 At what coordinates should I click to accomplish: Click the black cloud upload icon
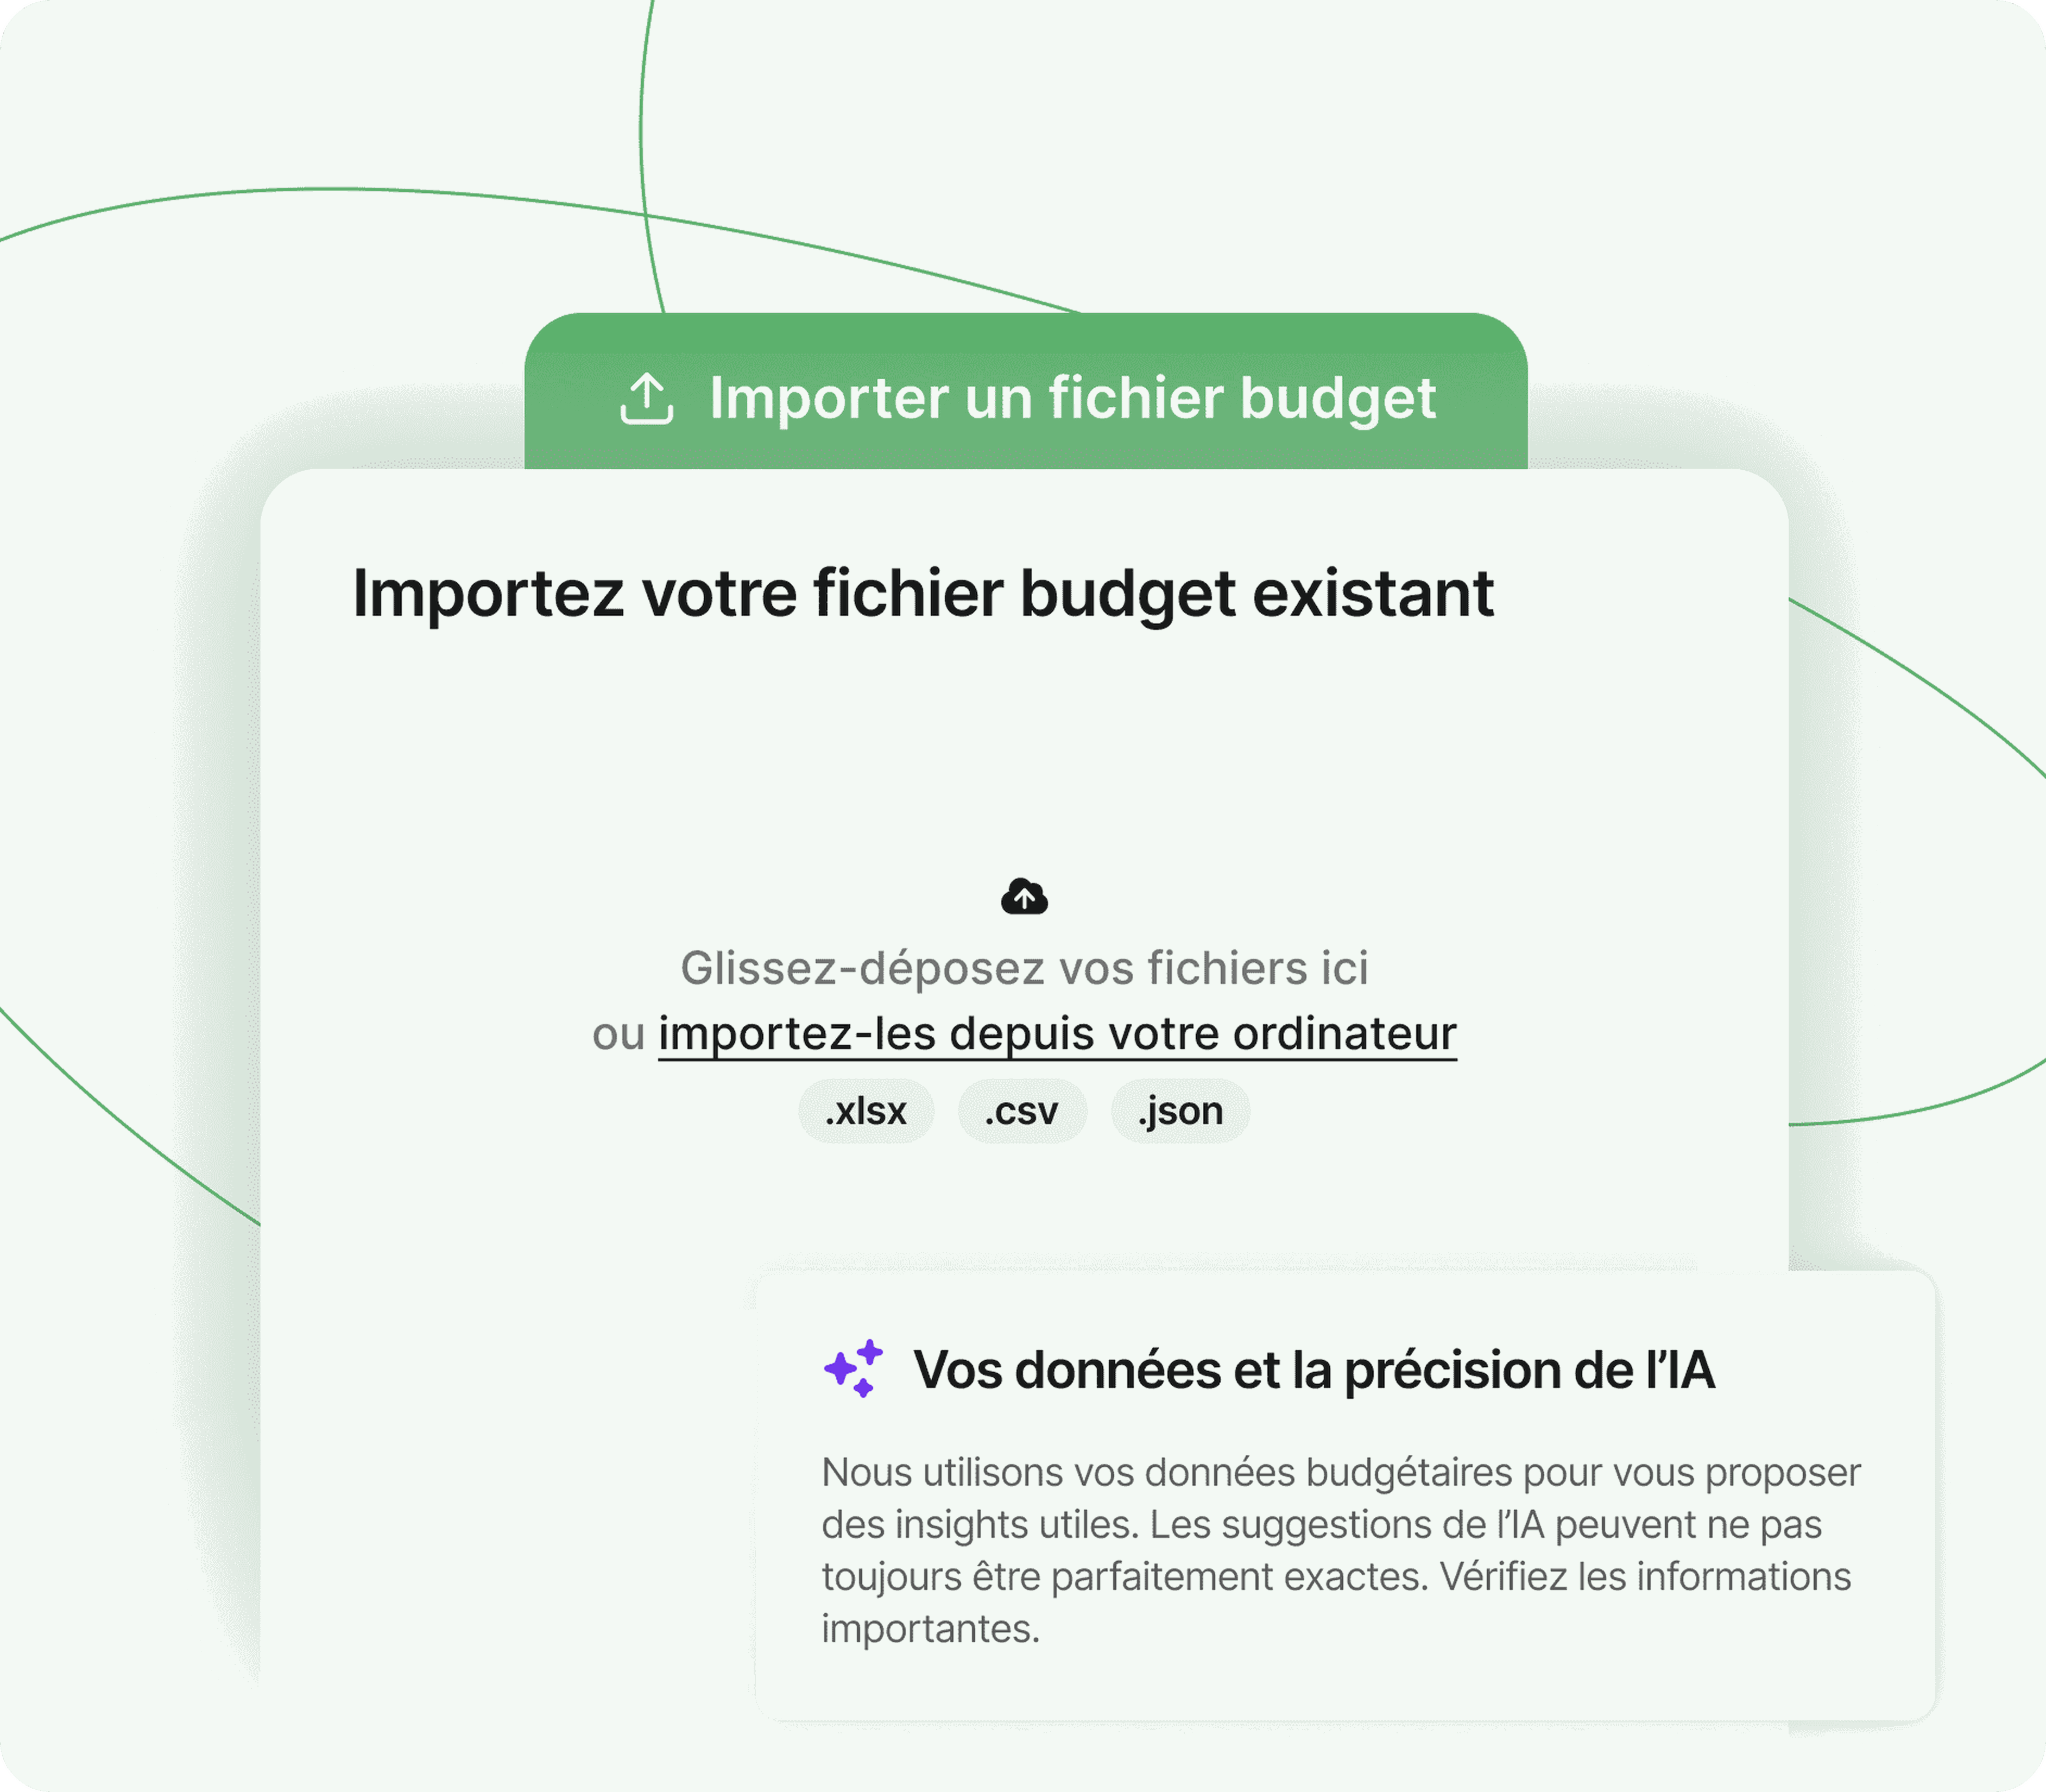(1024, 897)
